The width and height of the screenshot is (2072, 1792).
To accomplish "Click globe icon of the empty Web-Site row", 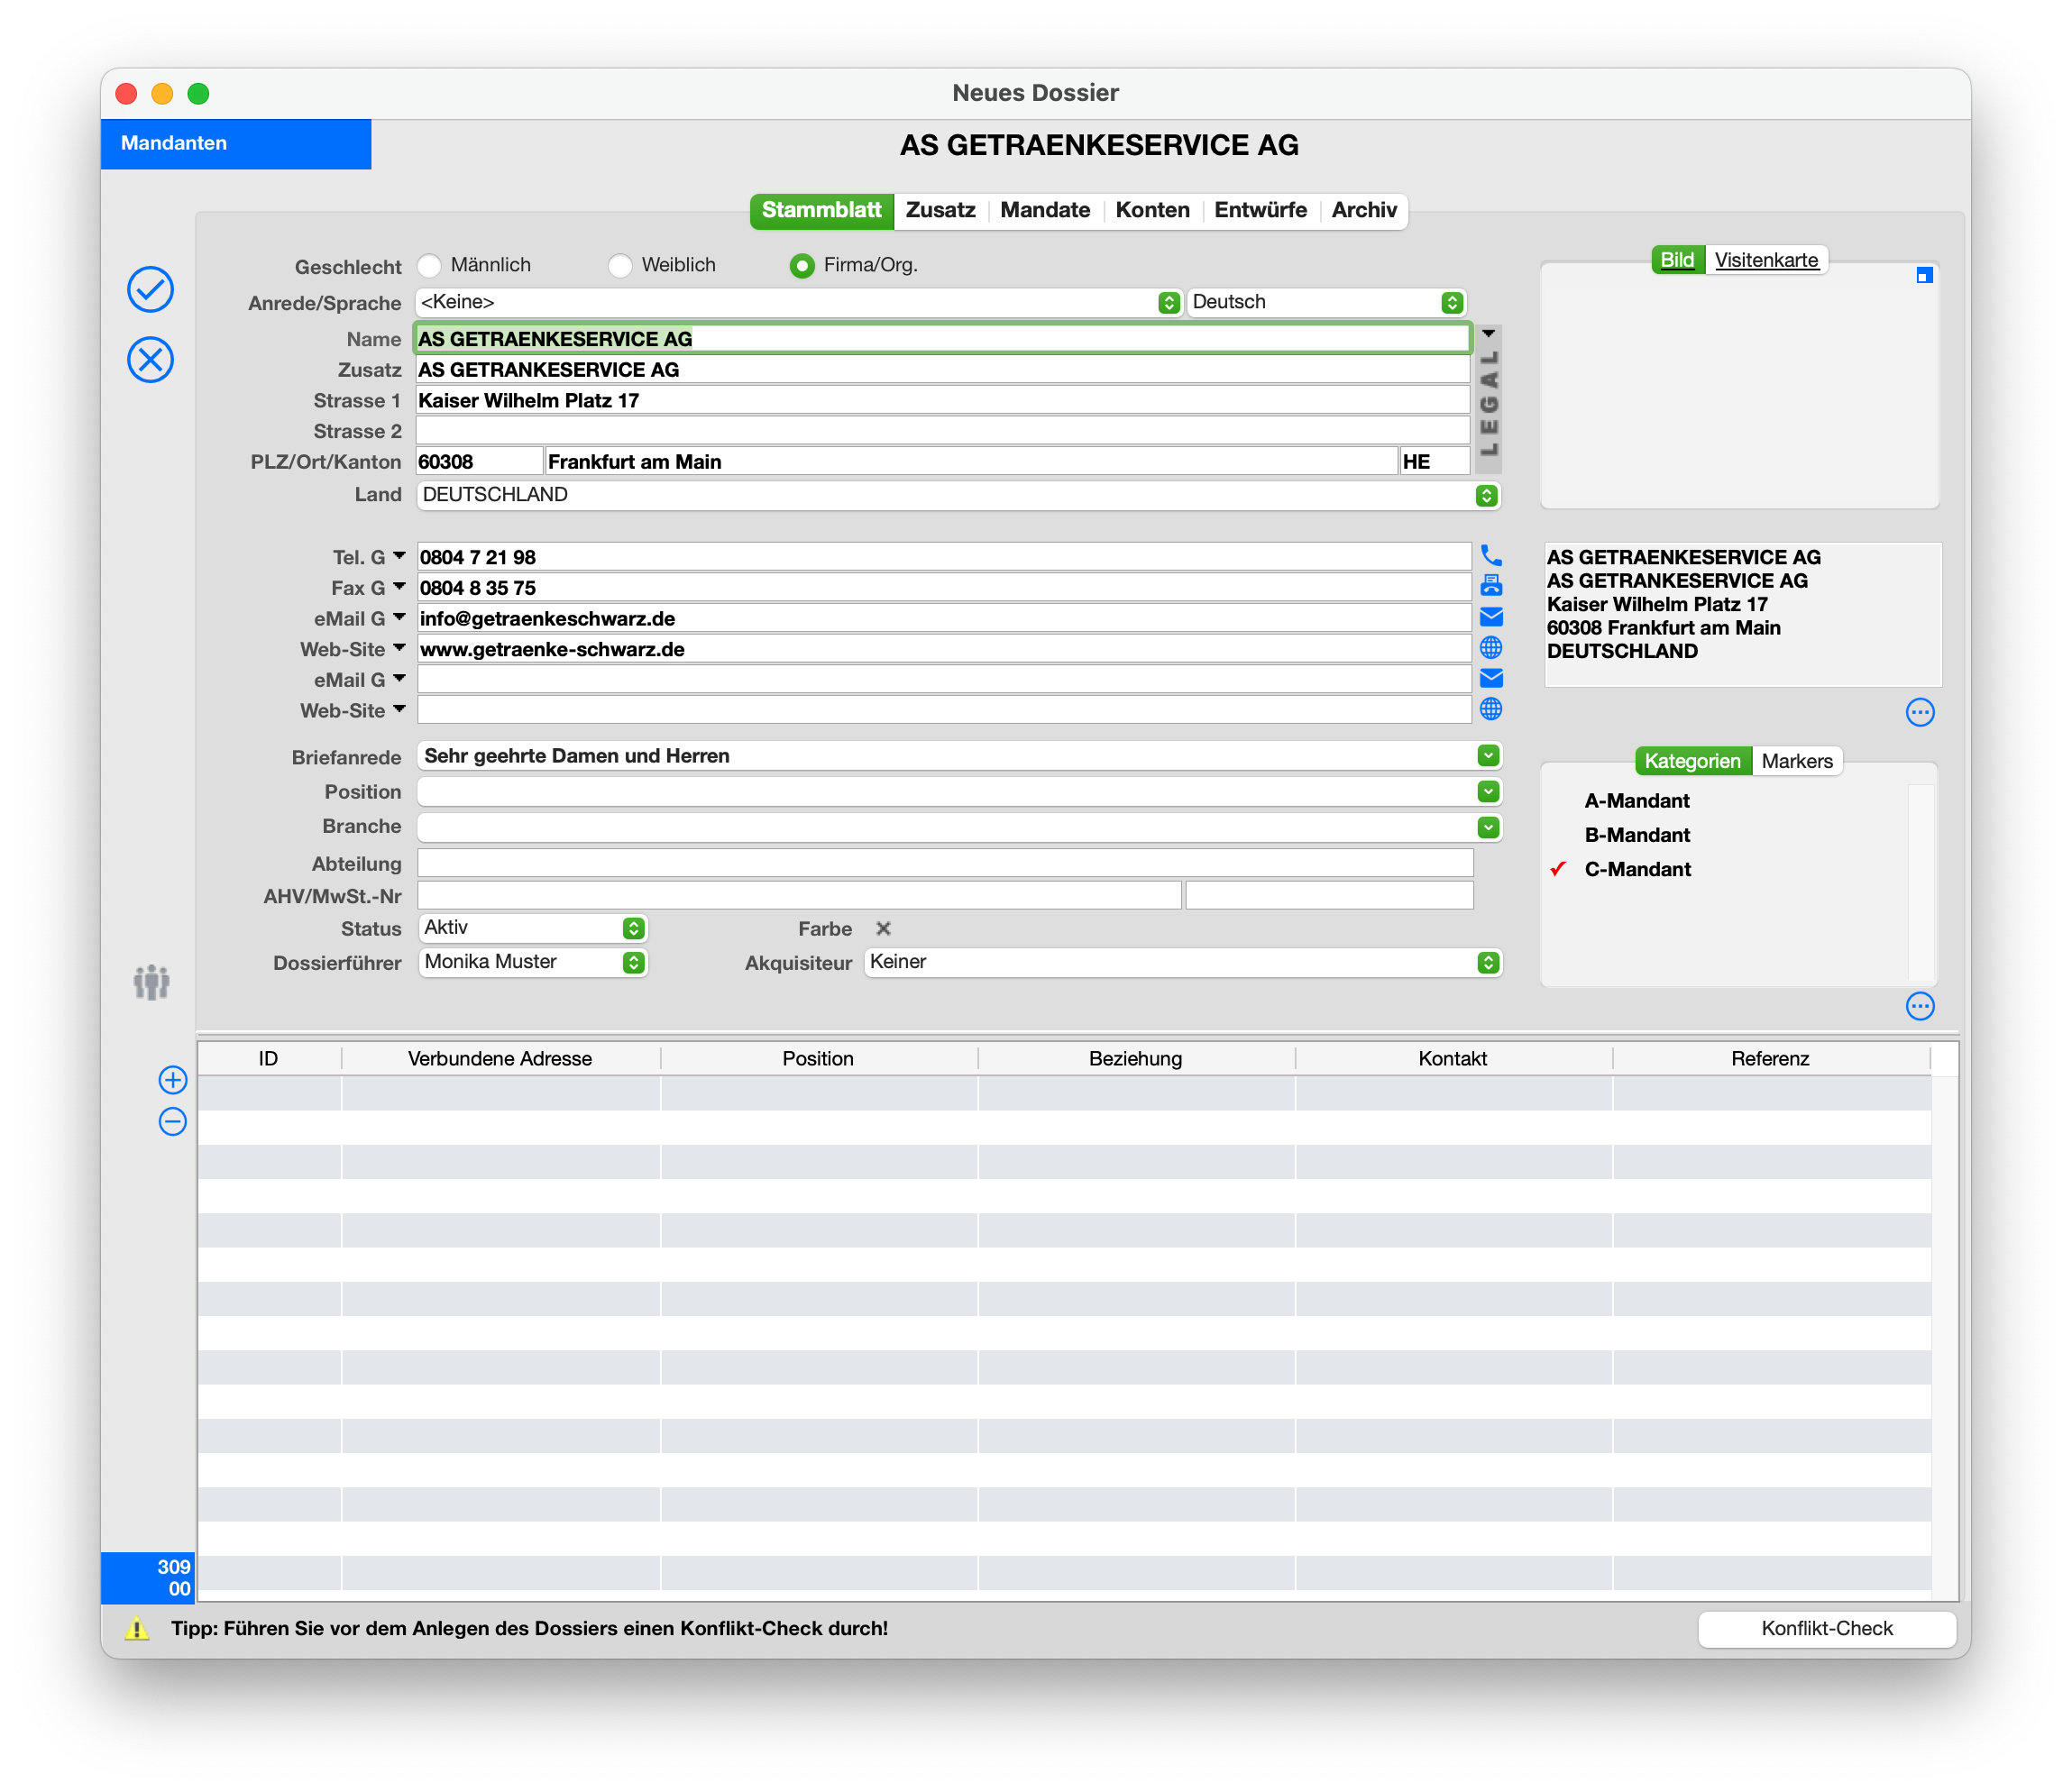I will 1491,710.
